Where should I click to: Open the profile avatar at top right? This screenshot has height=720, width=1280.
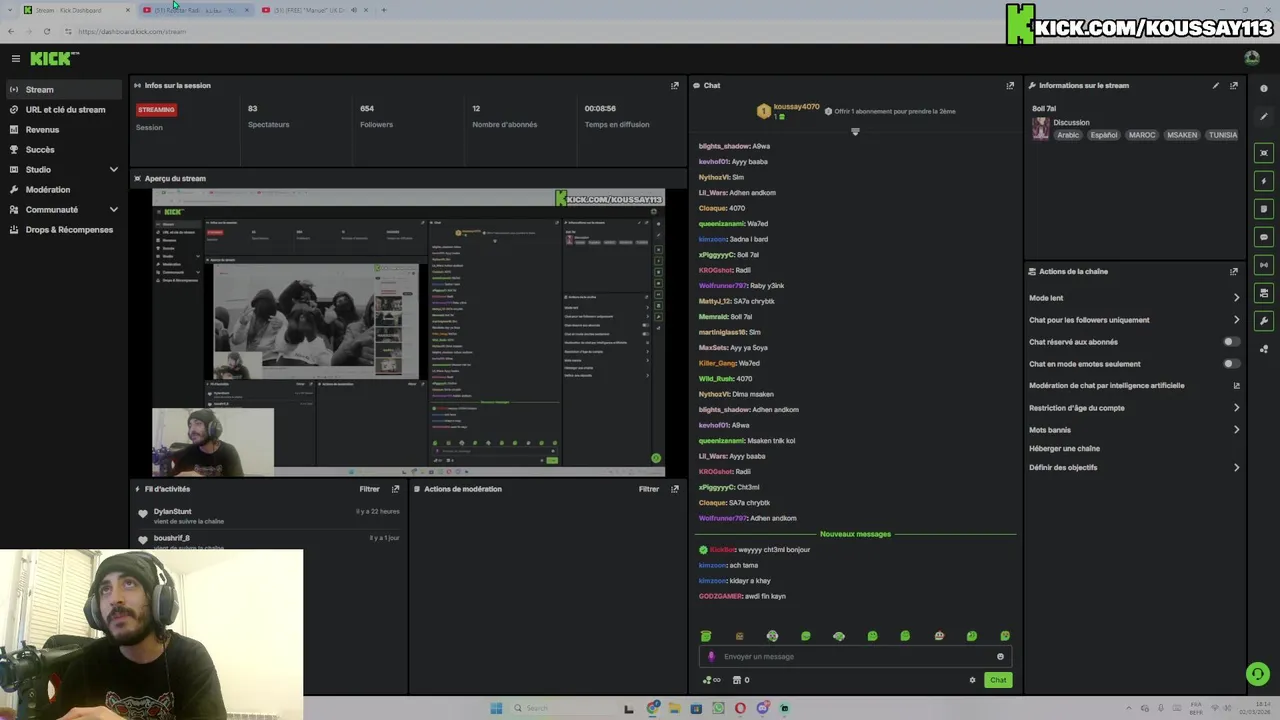[x=1252, y=58]
